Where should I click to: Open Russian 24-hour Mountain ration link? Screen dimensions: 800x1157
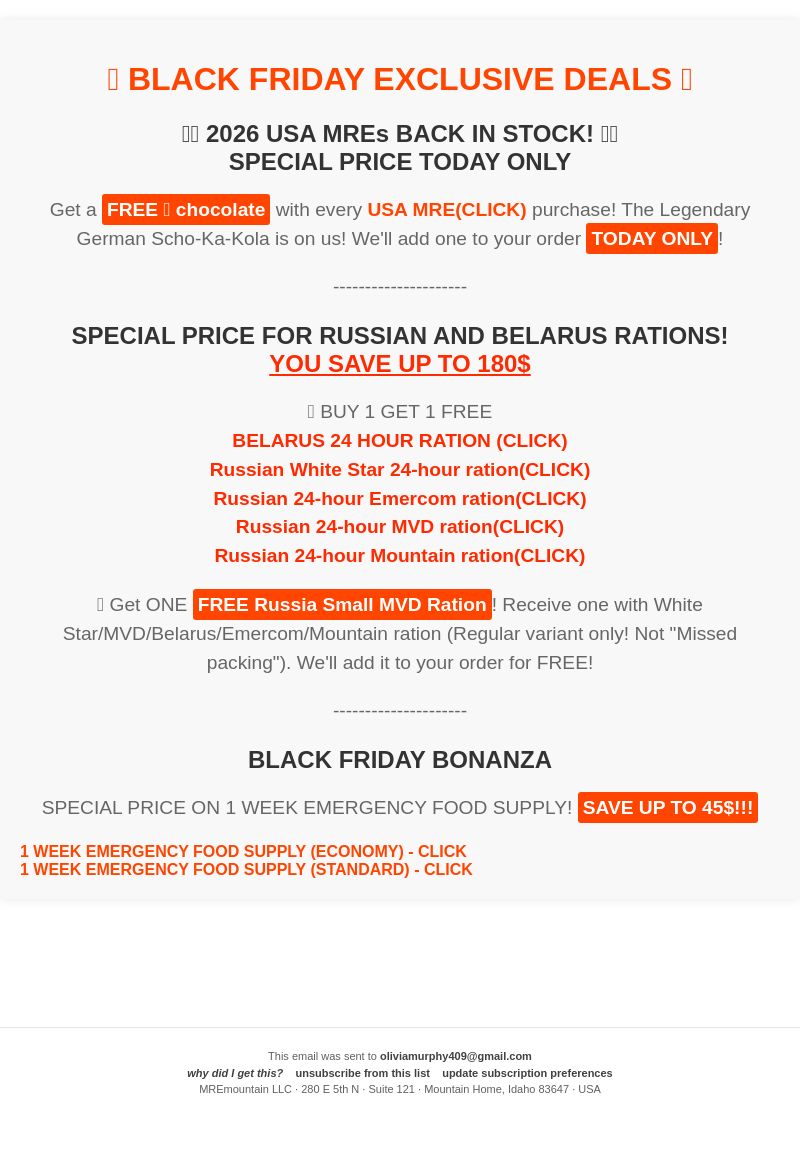[x=400, y=556]
